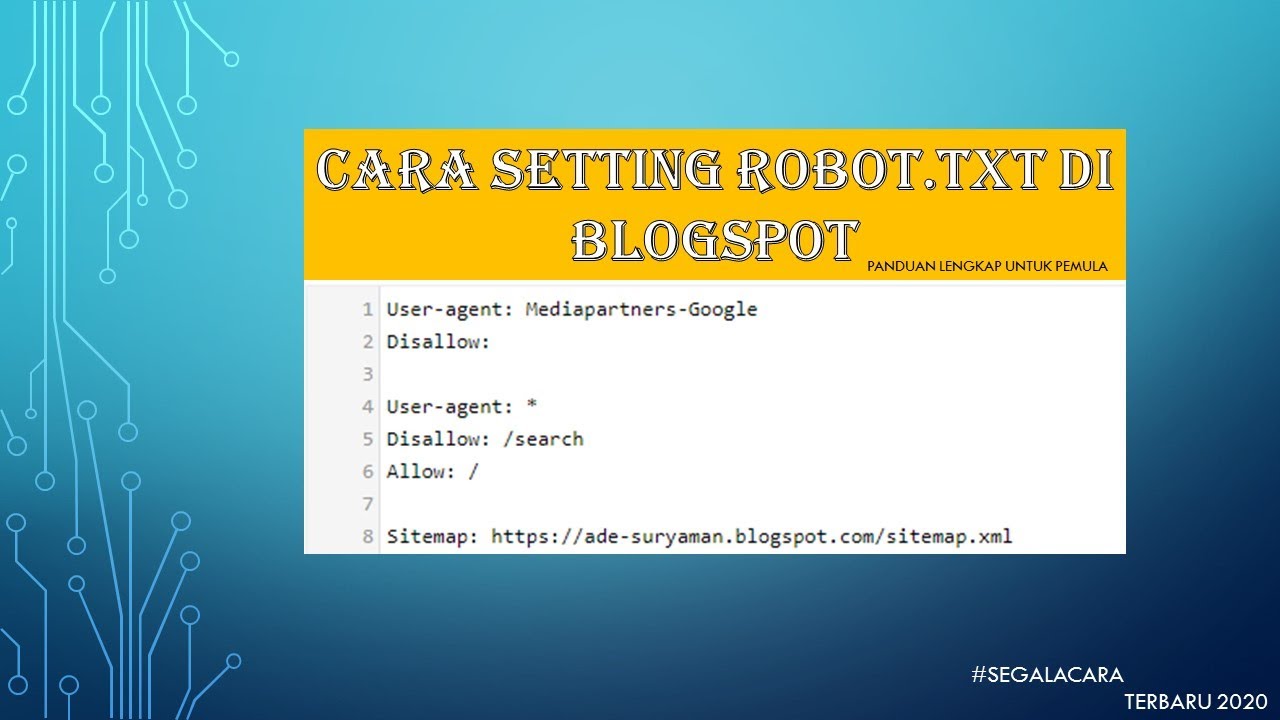Viewport: 1280px width, 720px height.
Task: Click the subtitle "Panduan Lengkap Untuk Pemula"
Action: (987, 266)
